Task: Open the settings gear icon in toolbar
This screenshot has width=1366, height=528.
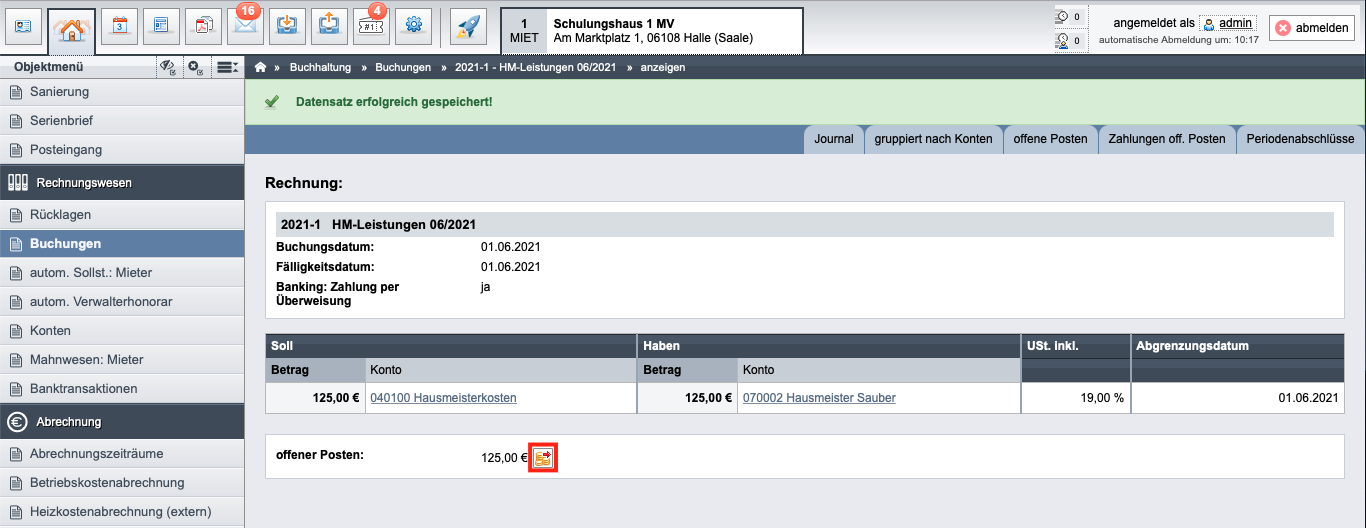Action: (413, 27)
